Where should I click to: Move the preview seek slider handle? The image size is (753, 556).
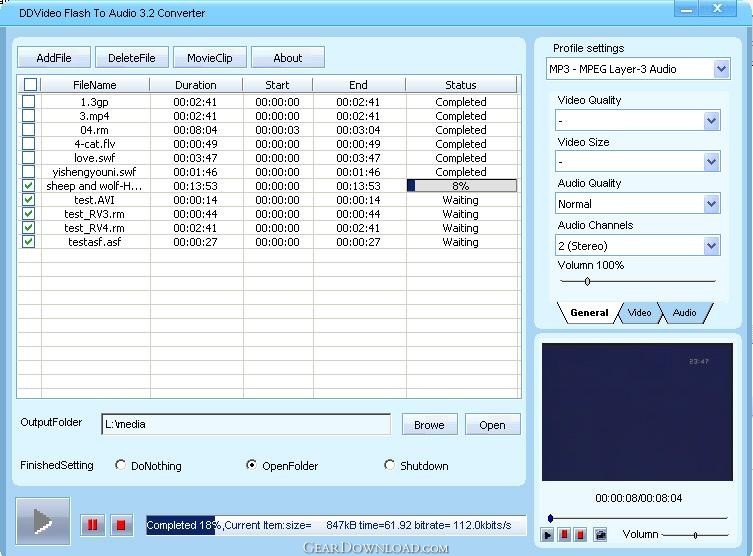550,518
